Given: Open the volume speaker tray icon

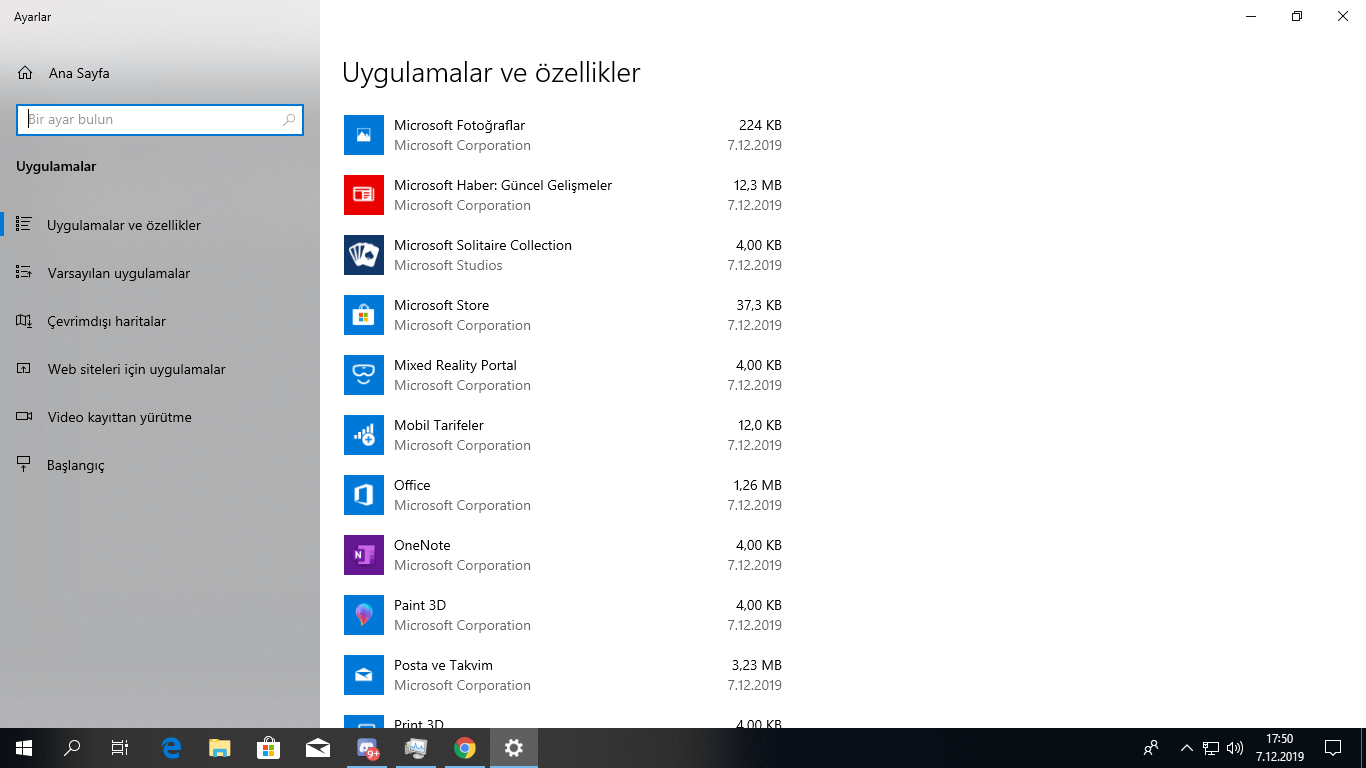Looking at the screenshot, I should [1235, 748].
